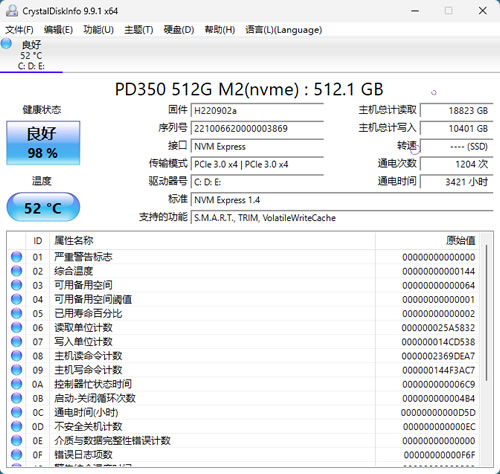
Task: Open the 语言(L)(Language) menu
Action: 284,30
